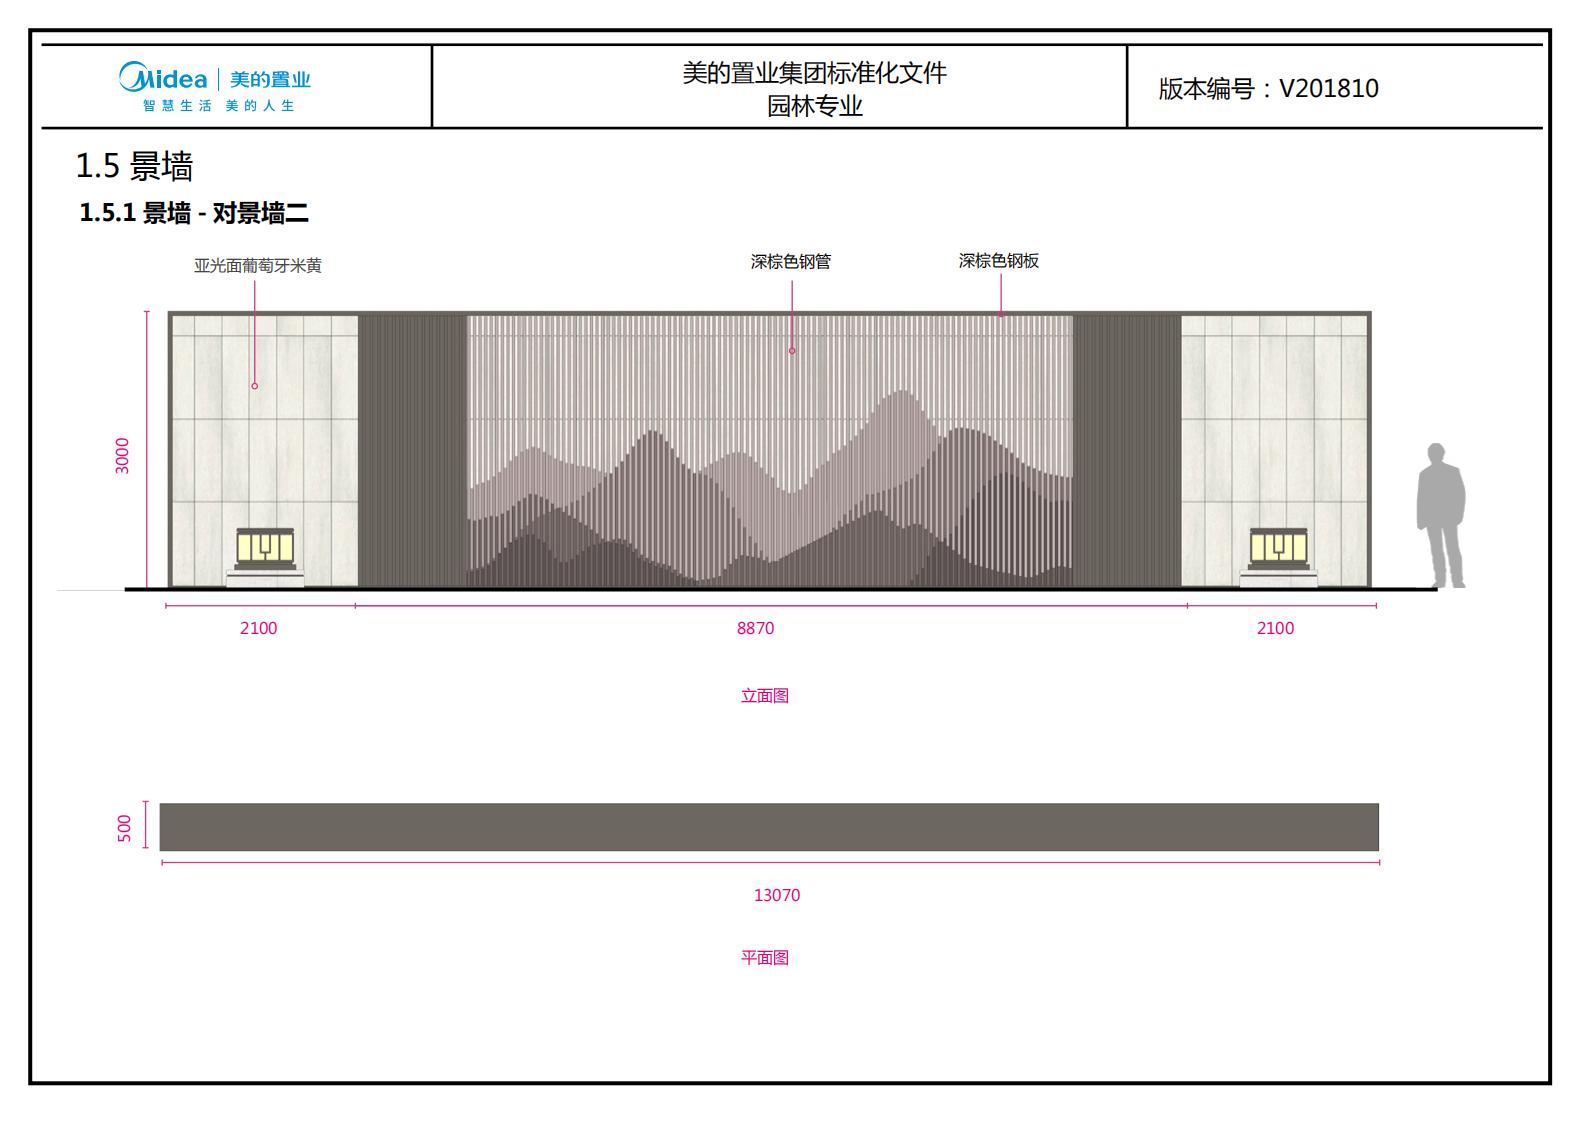Click the dark brown plan view rectangle
This screenshot has height=1123, width=1587.
click(769, 827)
